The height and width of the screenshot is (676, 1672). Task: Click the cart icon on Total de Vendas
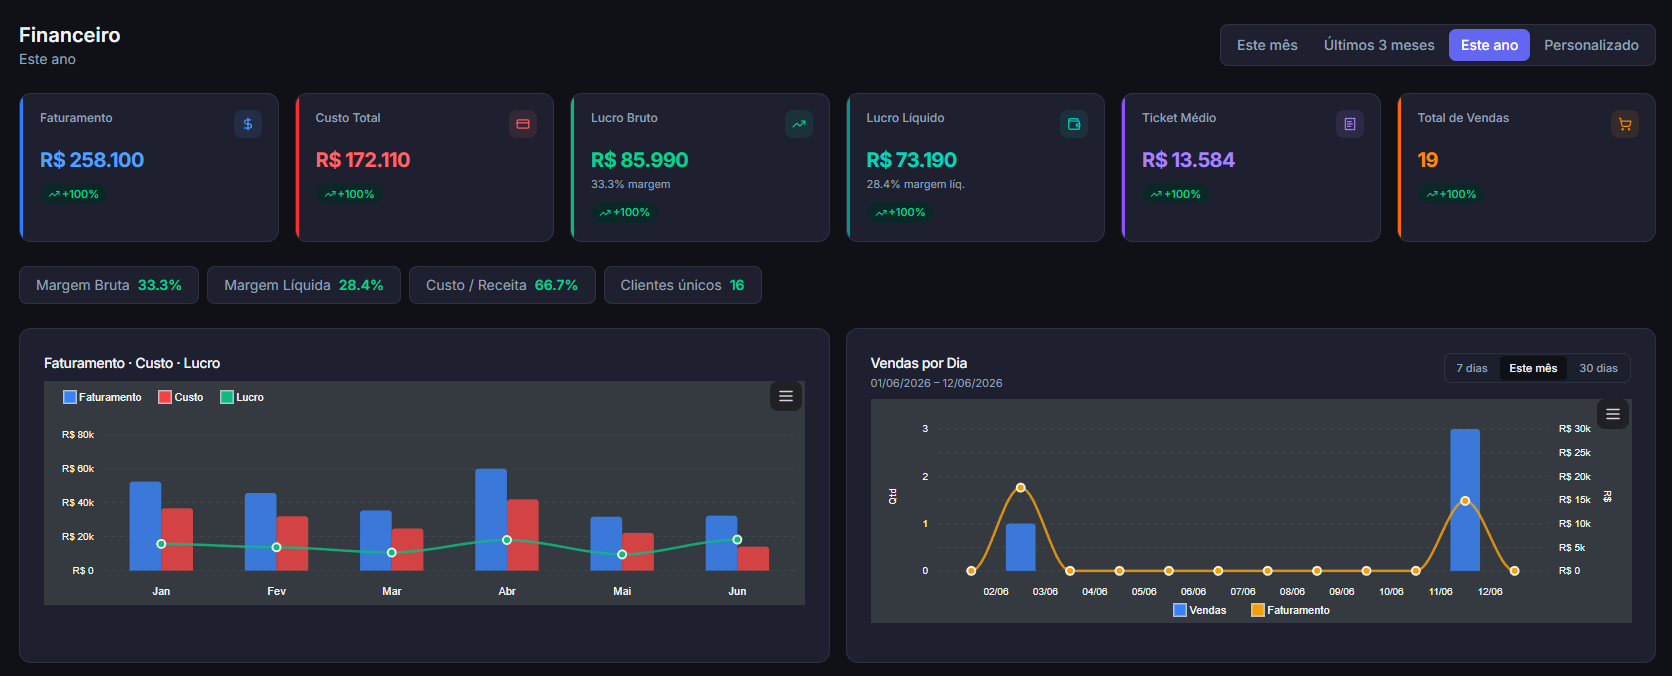1625,124
